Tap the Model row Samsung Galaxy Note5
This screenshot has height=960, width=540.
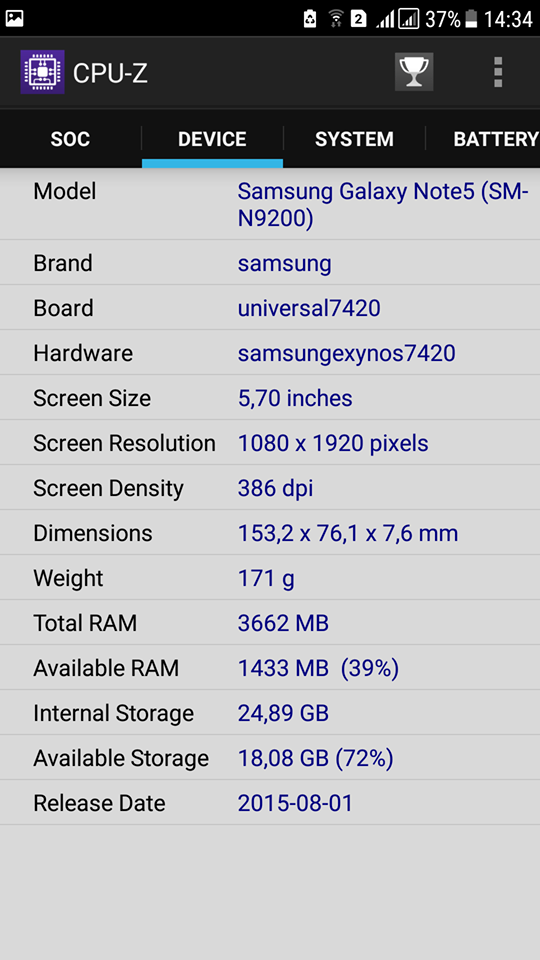tap(270, 204)
